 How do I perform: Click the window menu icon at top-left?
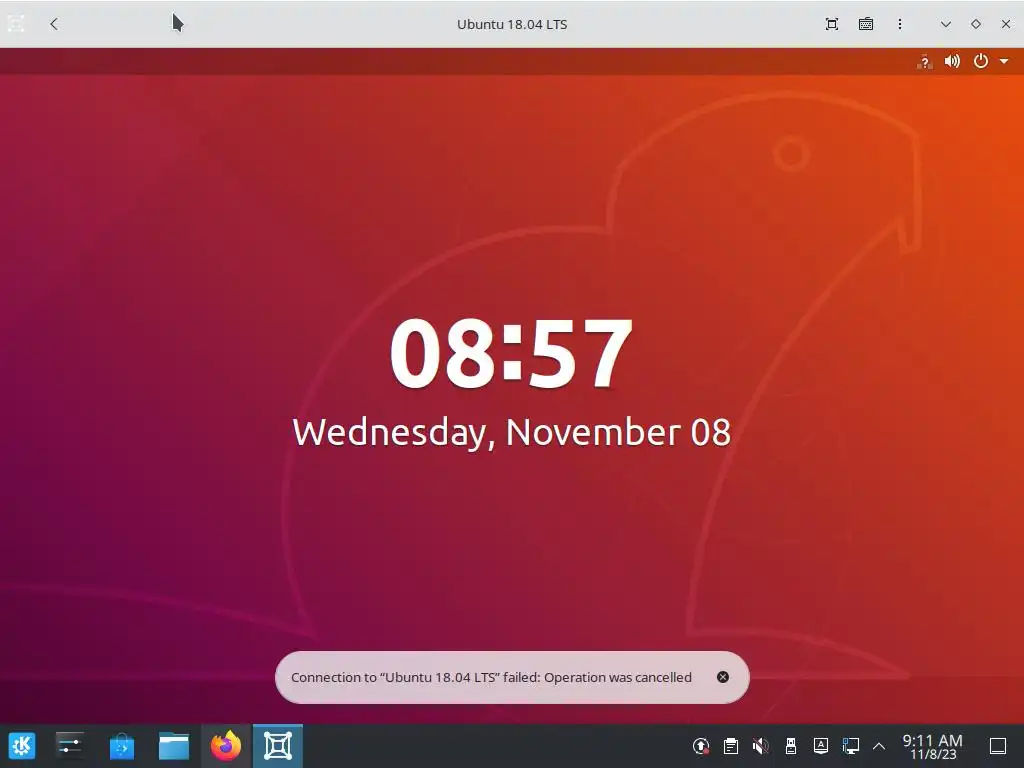[16, 24]
